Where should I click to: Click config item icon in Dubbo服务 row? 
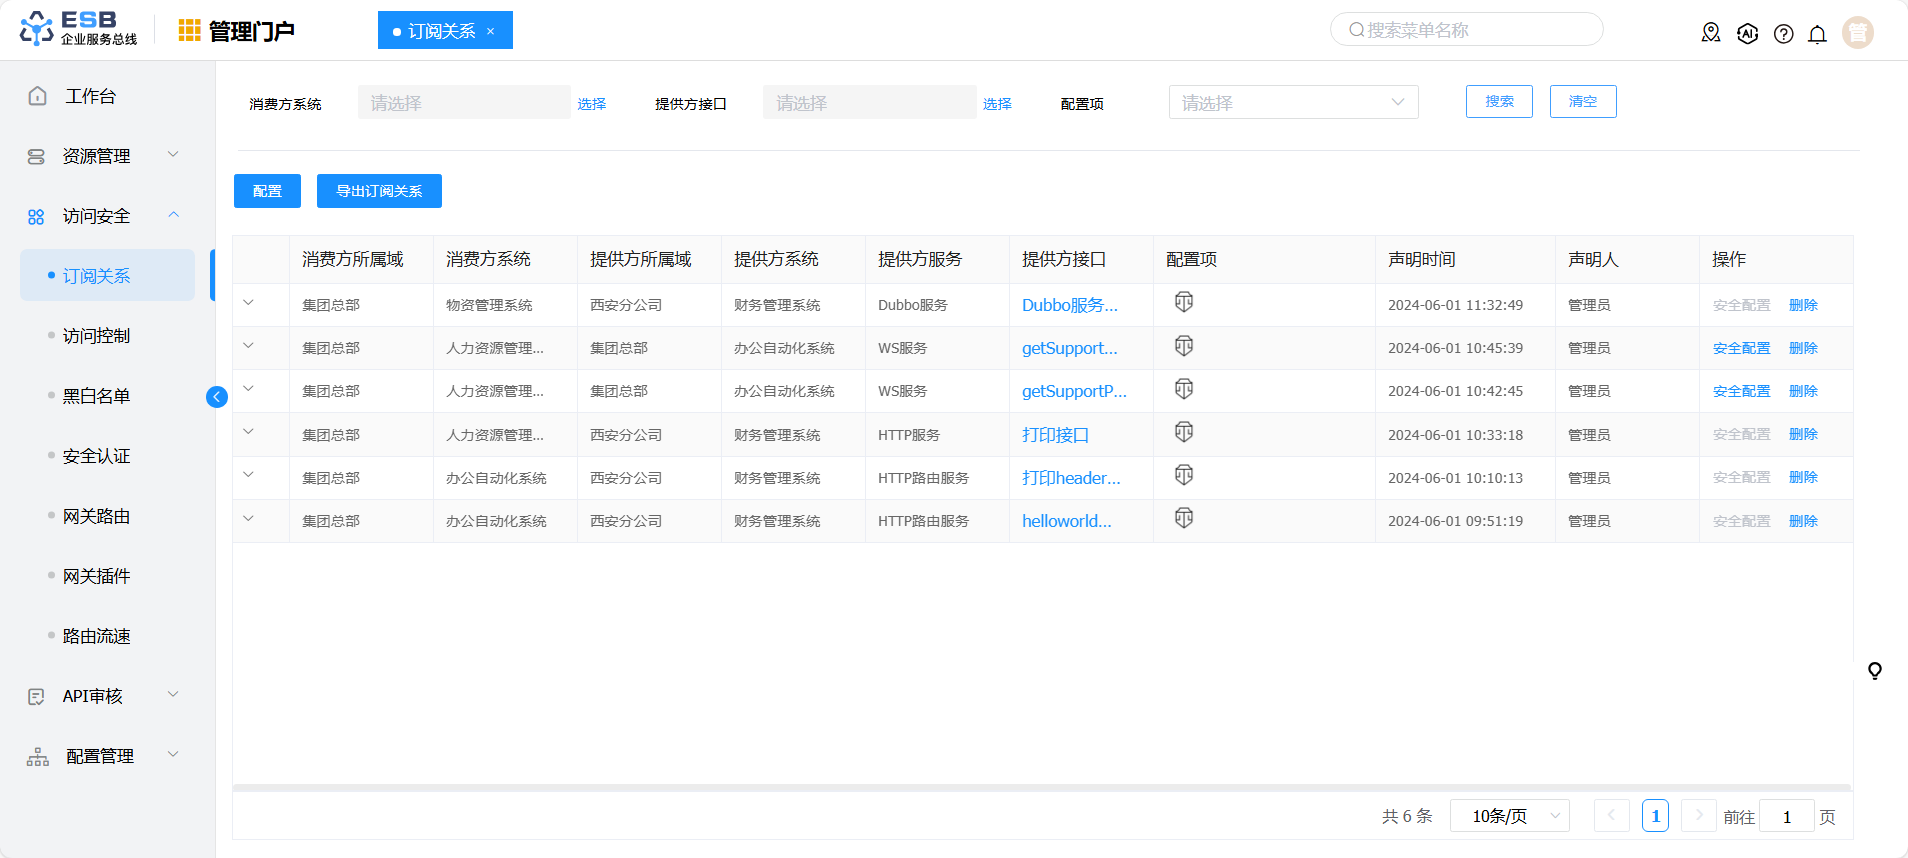tap(1184, 302)
